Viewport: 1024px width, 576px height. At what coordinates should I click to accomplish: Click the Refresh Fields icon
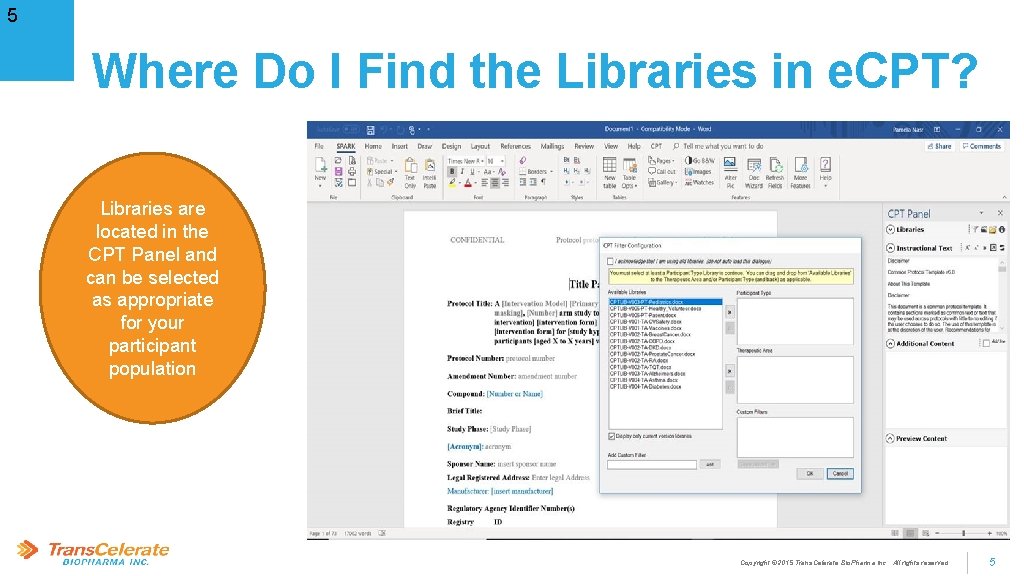775,169
